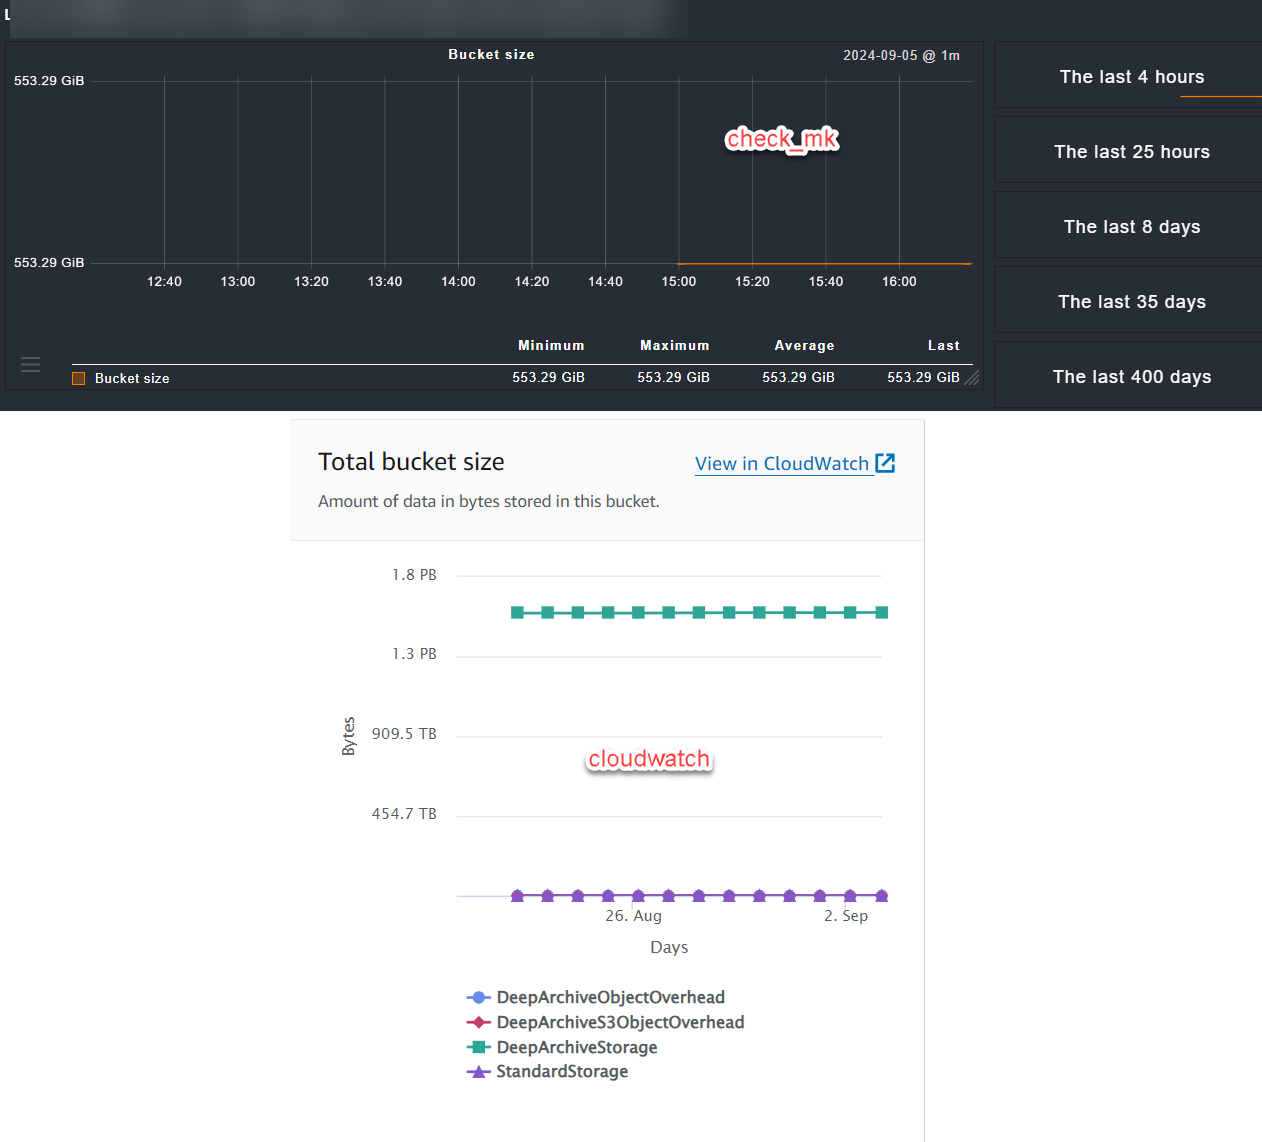Click the Bucket size graph title
Screen dimensions: 1262x1142
tap(491, 55)
